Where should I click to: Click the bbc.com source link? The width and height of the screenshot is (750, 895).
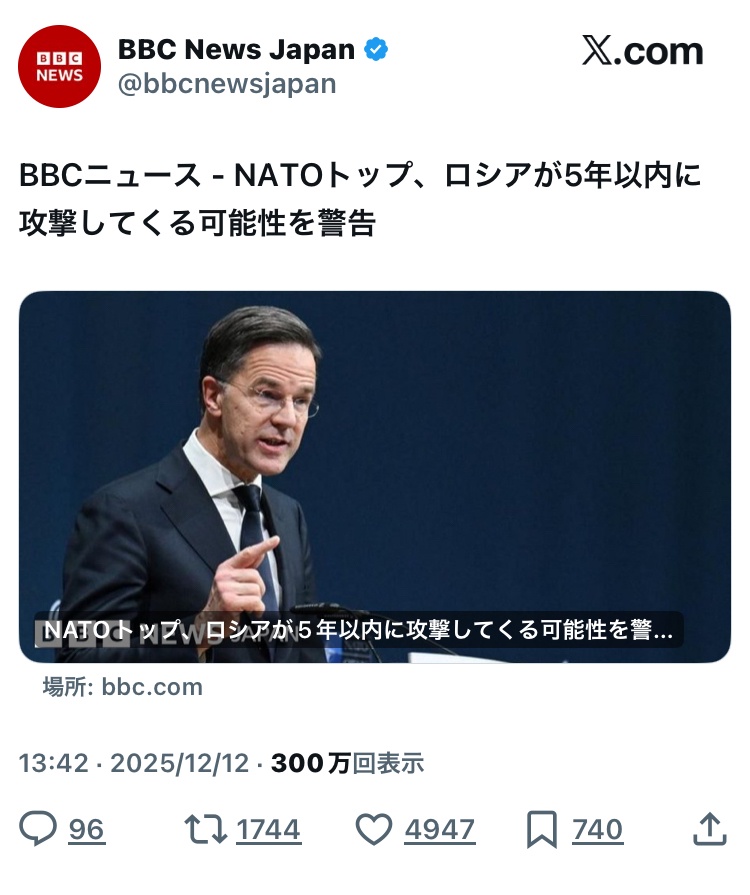coord(152,687)
